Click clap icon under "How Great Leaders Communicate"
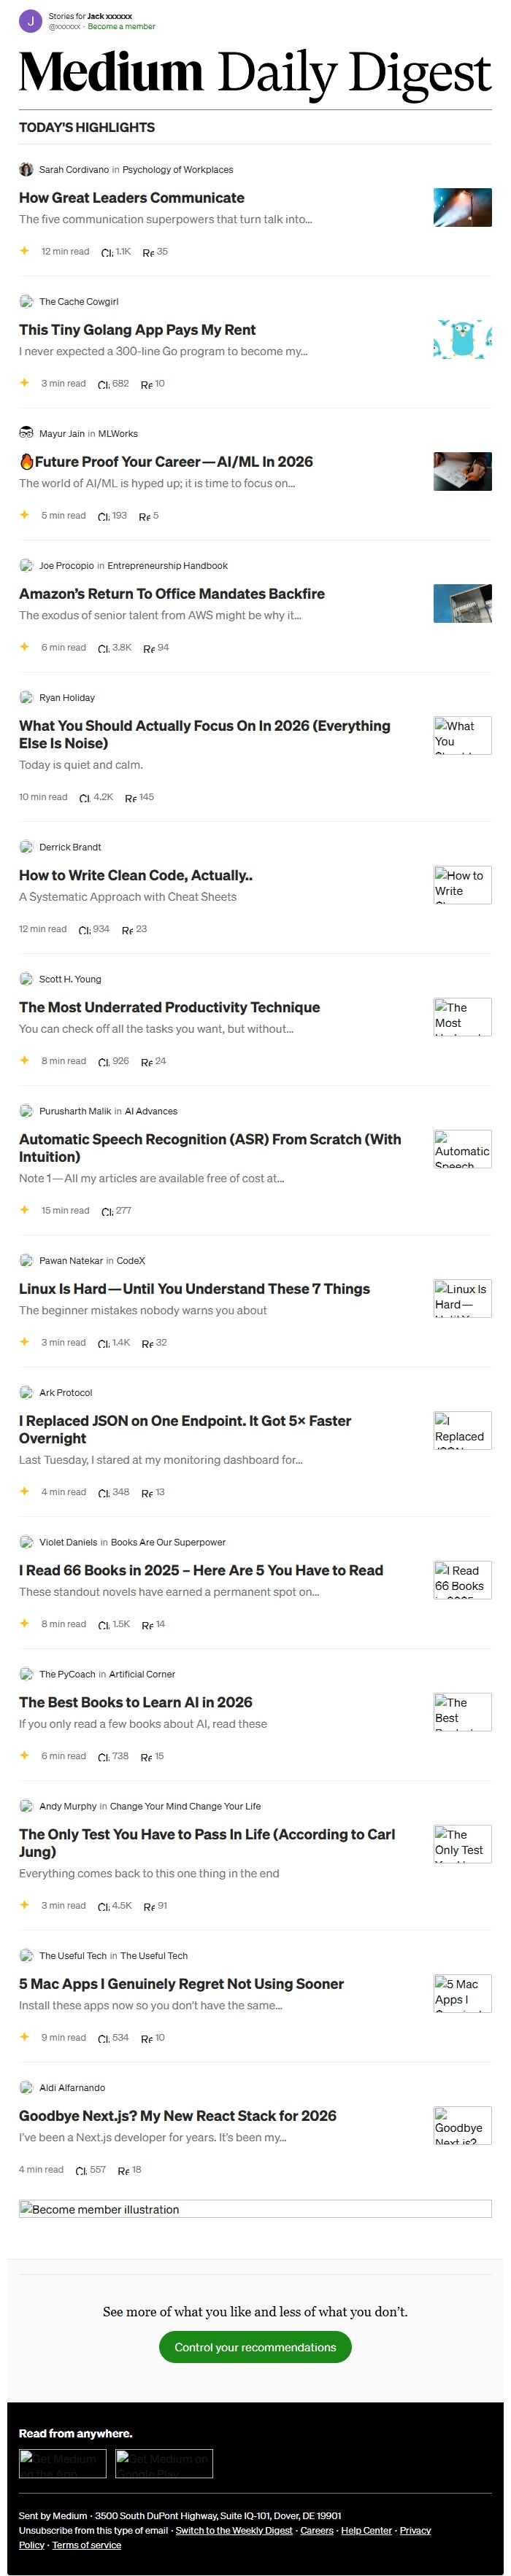511x2576 pixels. (x=107, y=253)
